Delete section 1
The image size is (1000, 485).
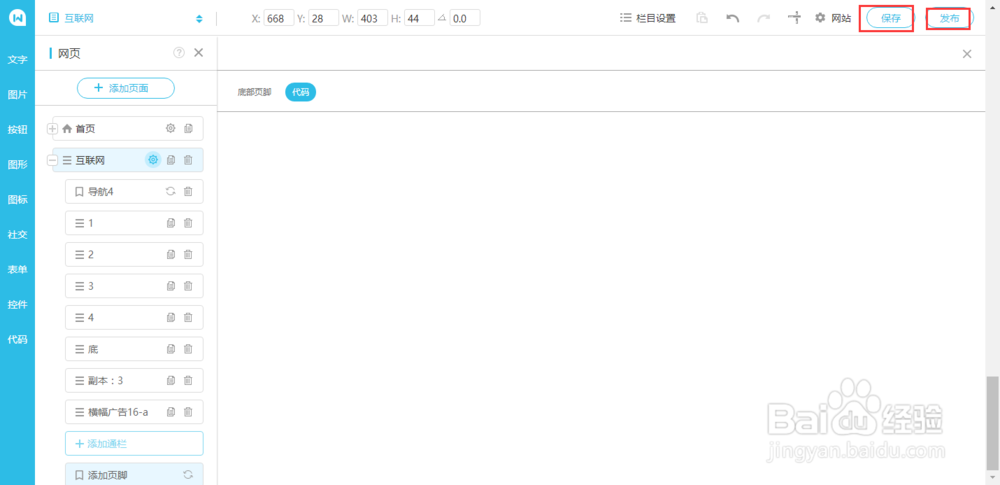[x=188, y=223]
